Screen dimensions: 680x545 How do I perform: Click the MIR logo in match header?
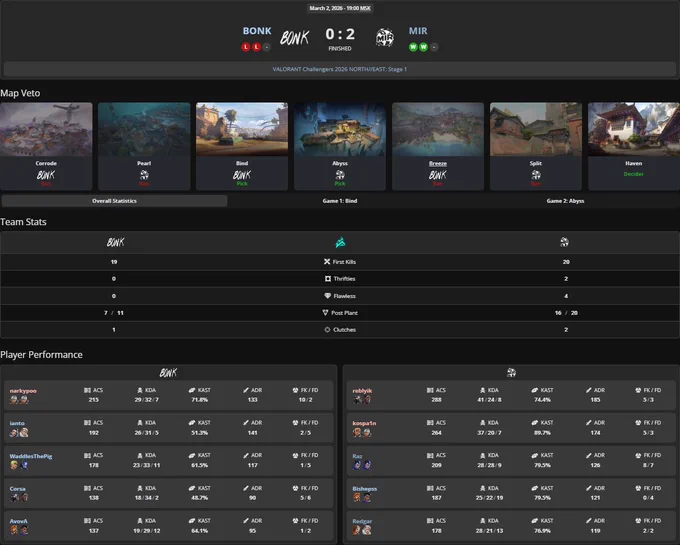coord(385,38)
